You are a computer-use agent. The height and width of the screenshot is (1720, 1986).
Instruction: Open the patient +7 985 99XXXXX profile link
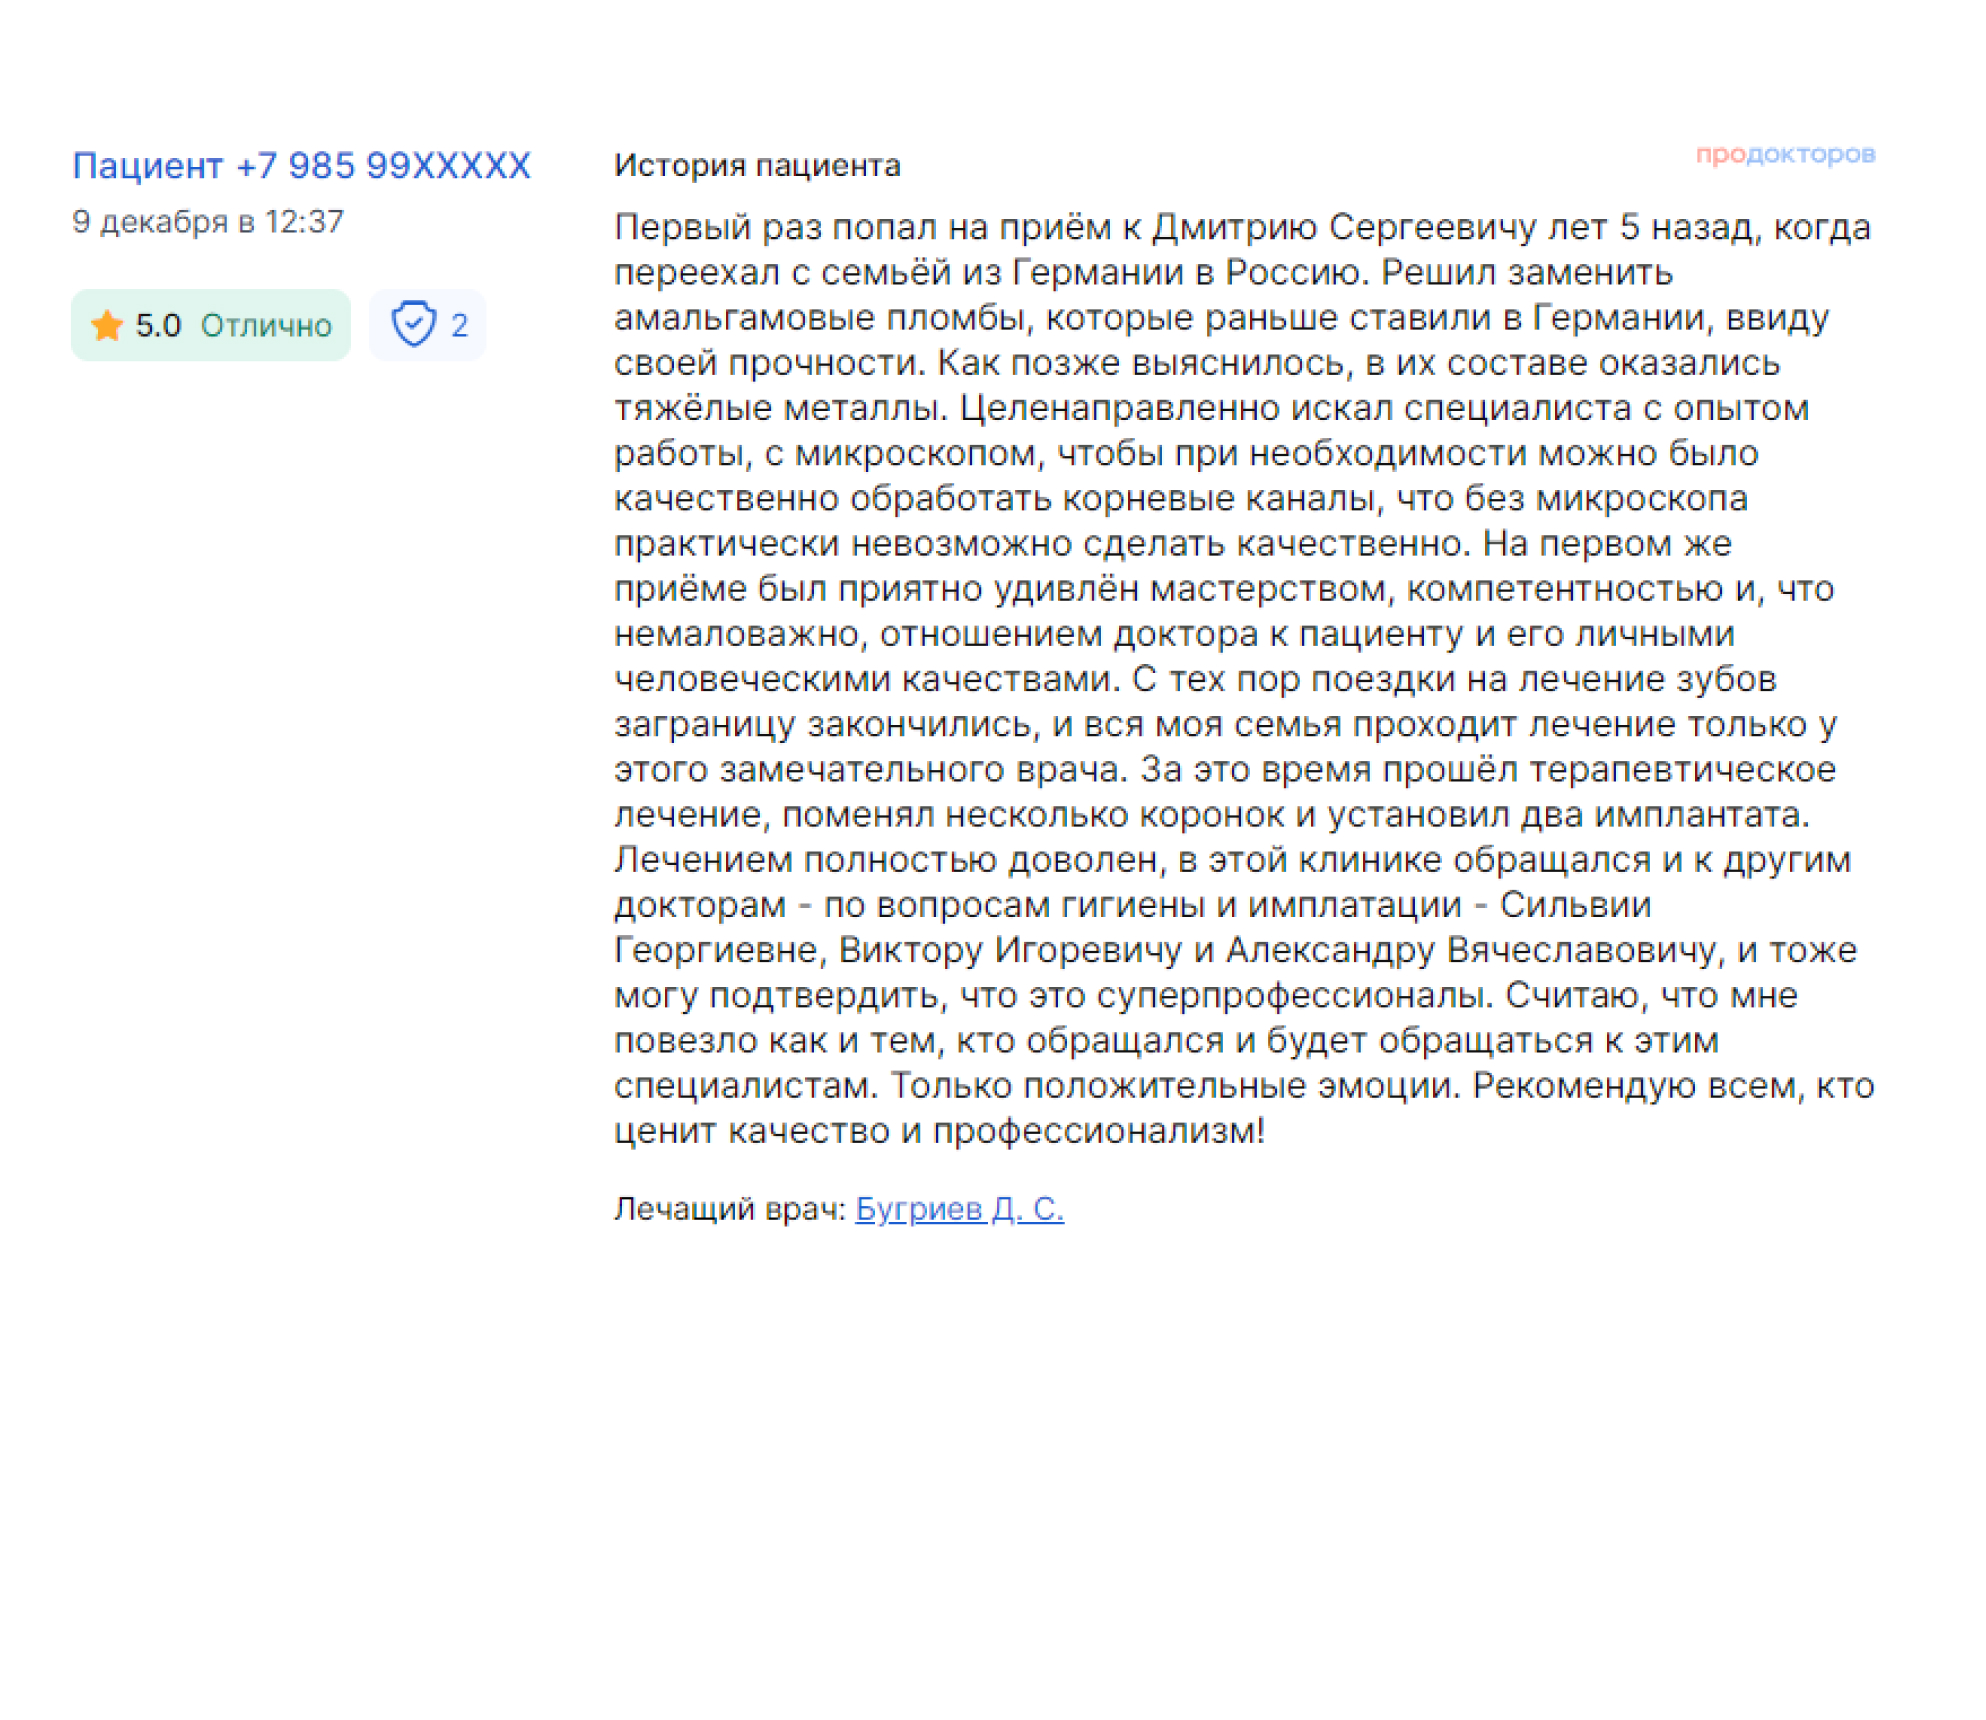(x=301, y=165)
